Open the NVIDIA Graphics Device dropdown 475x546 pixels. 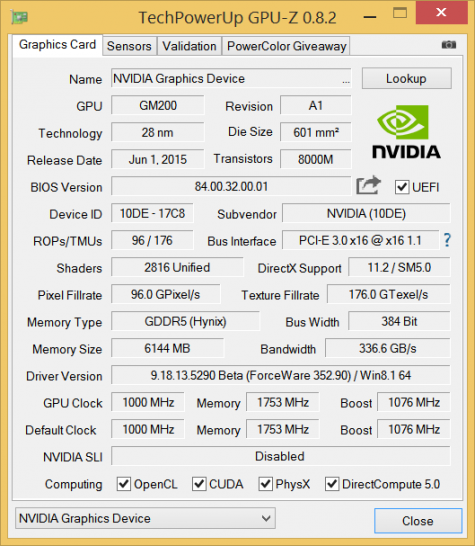pos(146,518)
